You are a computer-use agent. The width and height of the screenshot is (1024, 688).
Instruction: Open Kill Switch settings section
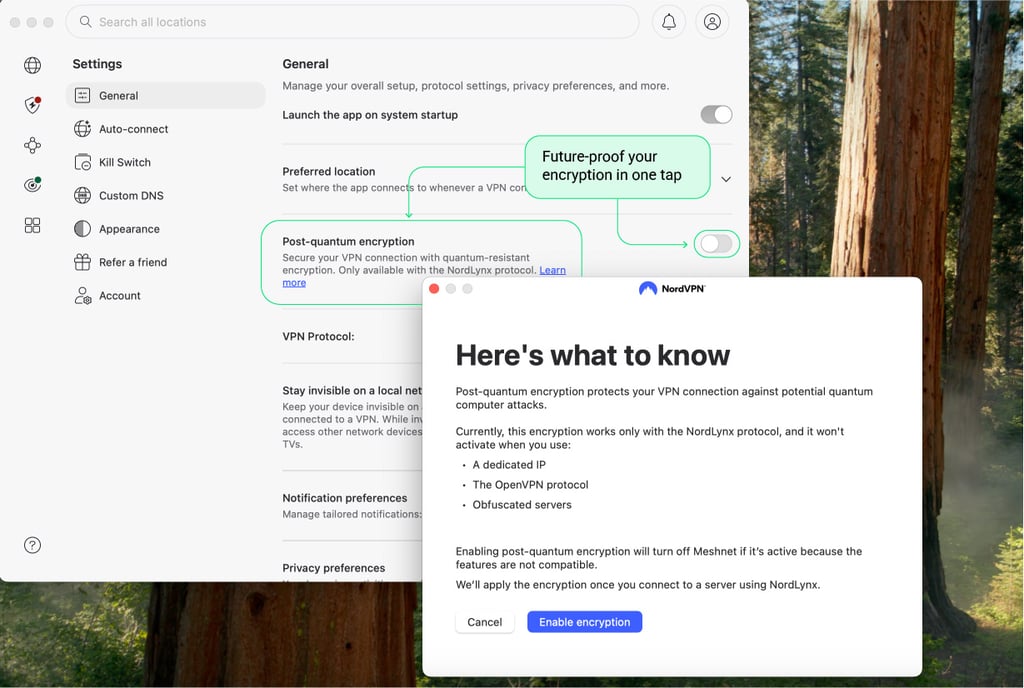point(165,162)
